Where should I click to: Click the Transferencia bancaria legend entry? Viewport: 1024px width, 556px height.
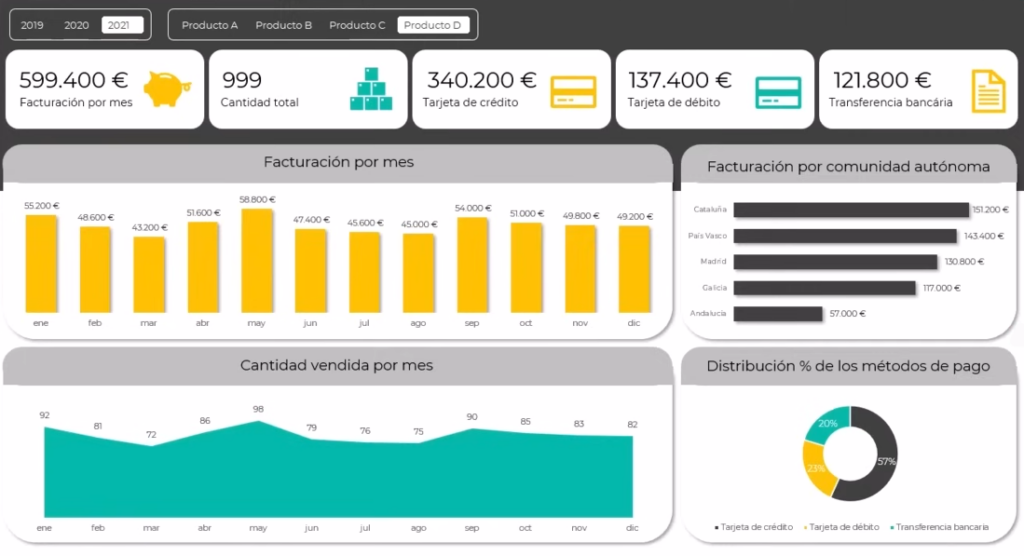click(940, 527)
